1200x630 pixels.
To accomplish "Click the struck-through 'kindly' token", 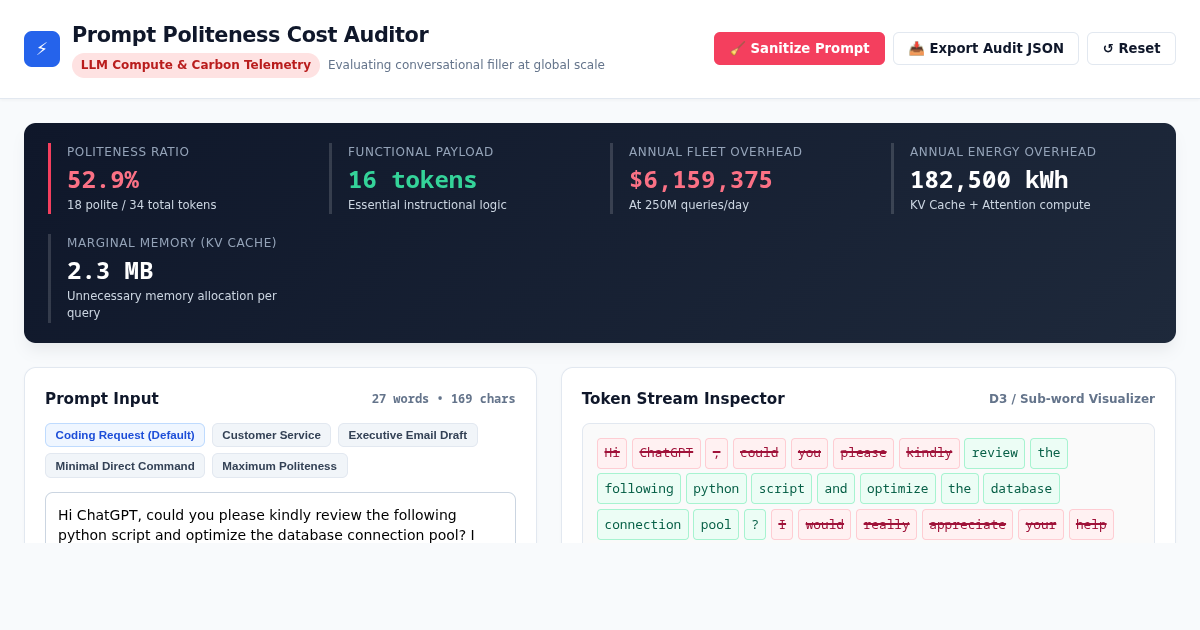I will coord(929,453).
